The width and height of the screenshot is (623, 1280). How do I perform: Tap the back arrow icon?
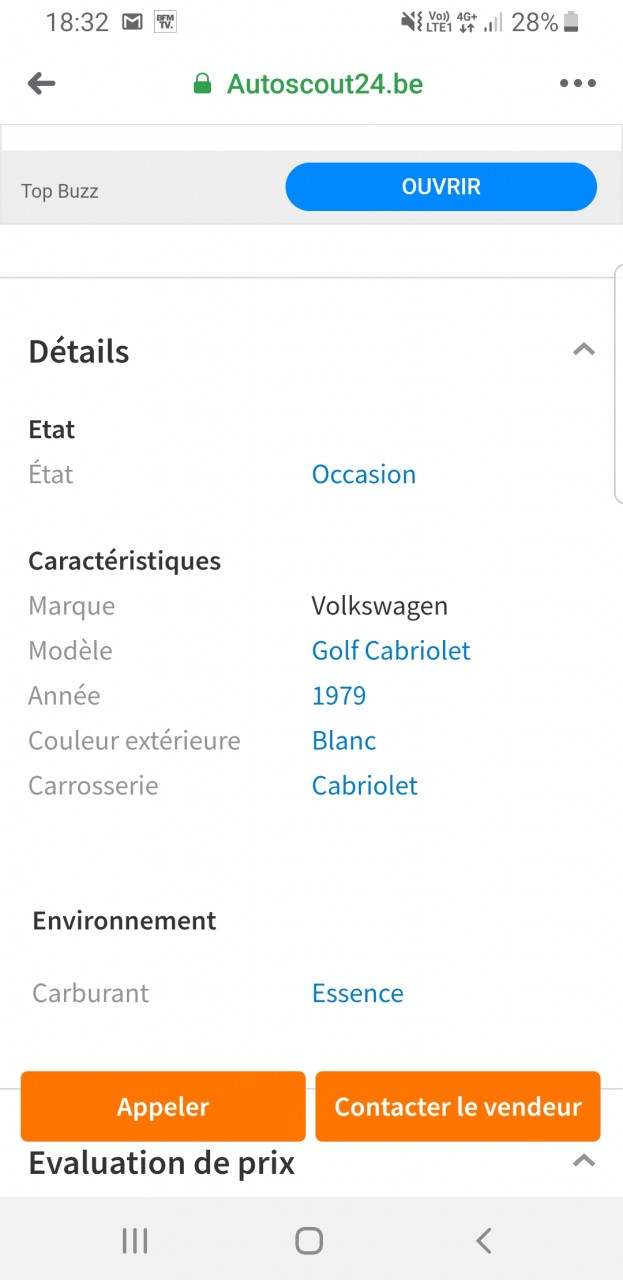click(x=41, y=84)
